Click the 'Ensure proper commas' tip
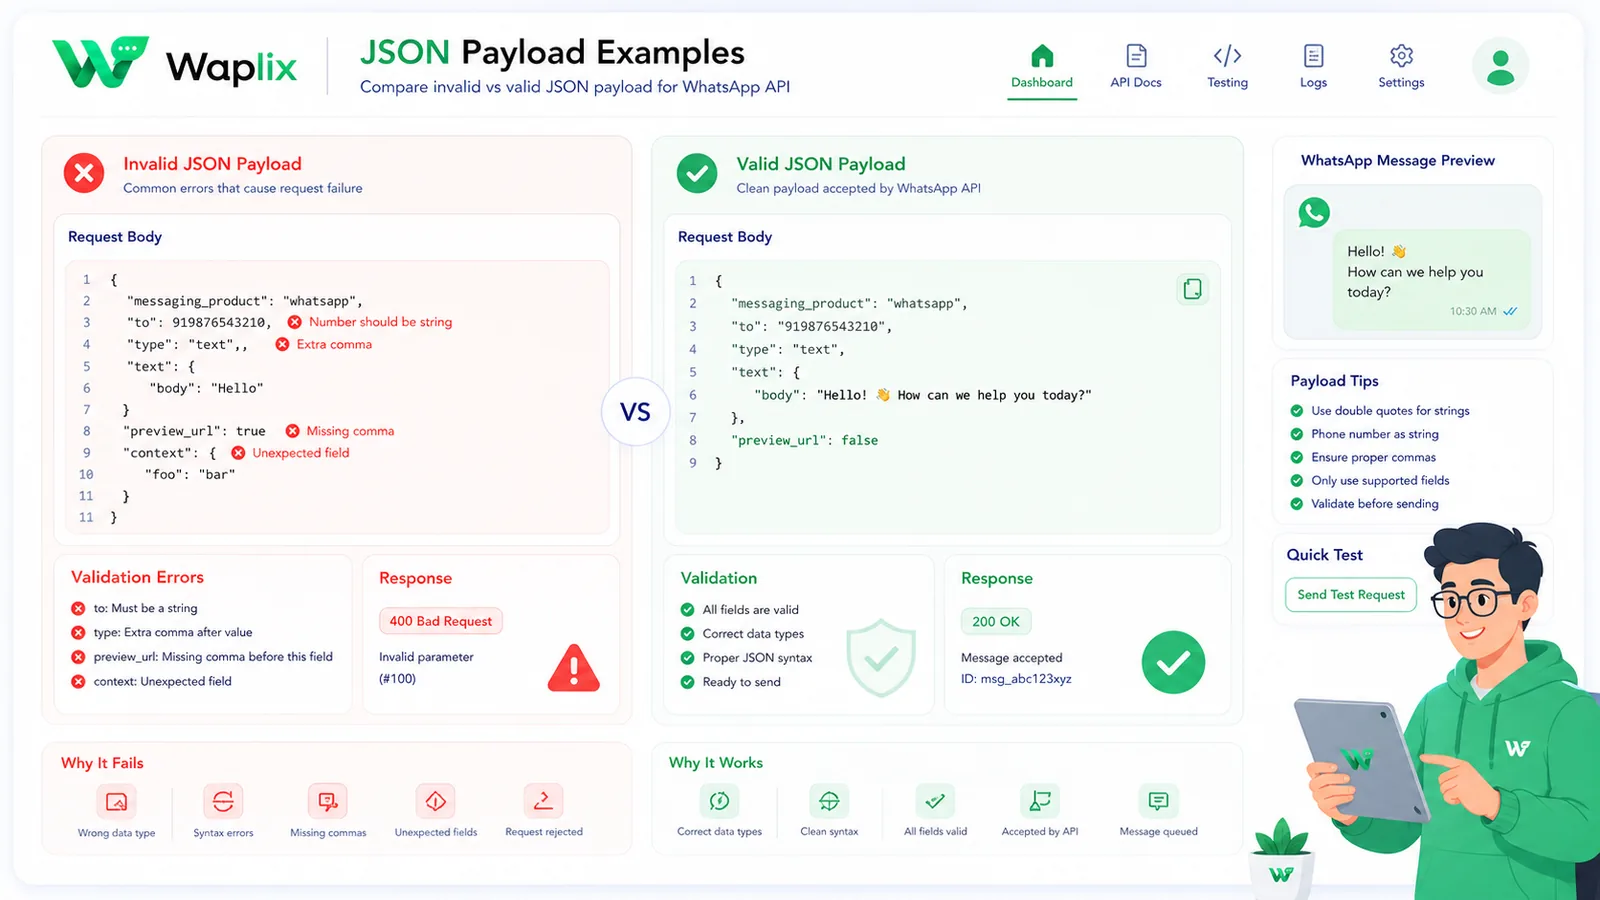The width and height of the screenshot is (1600, 900). click(x=1363, y=457)
